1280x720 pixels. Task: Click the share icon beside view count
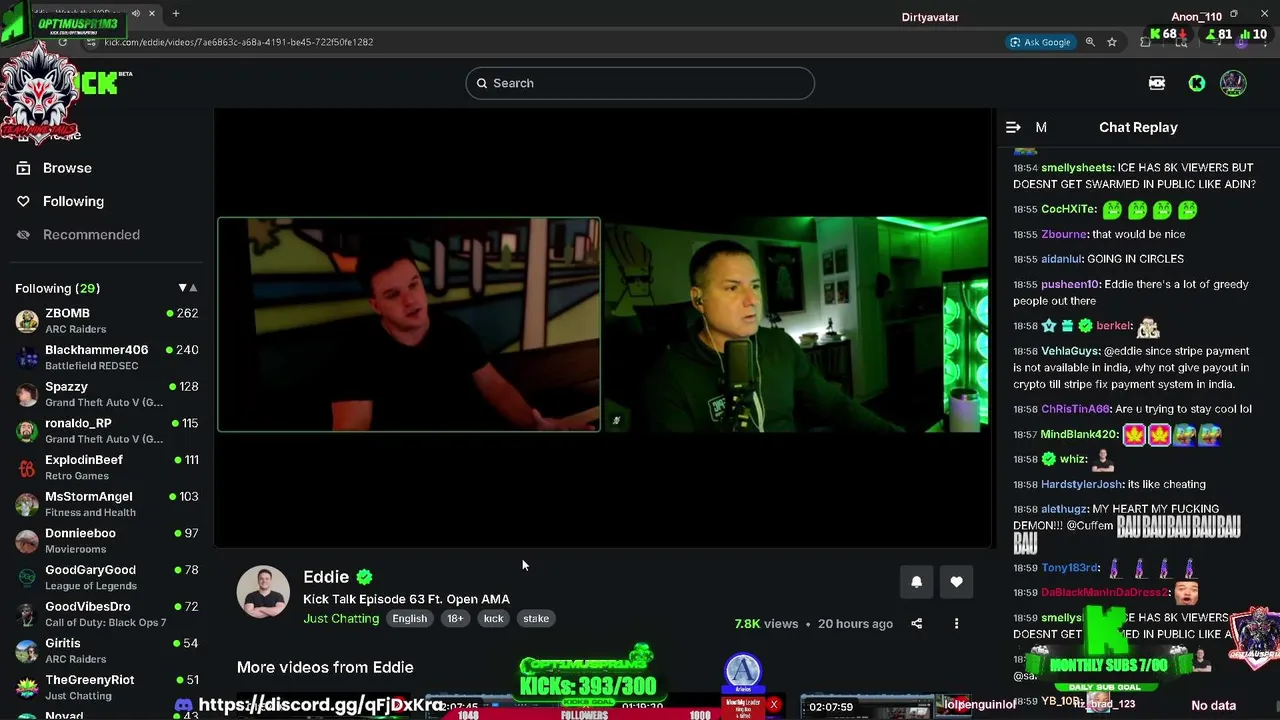tap(916, 624)
